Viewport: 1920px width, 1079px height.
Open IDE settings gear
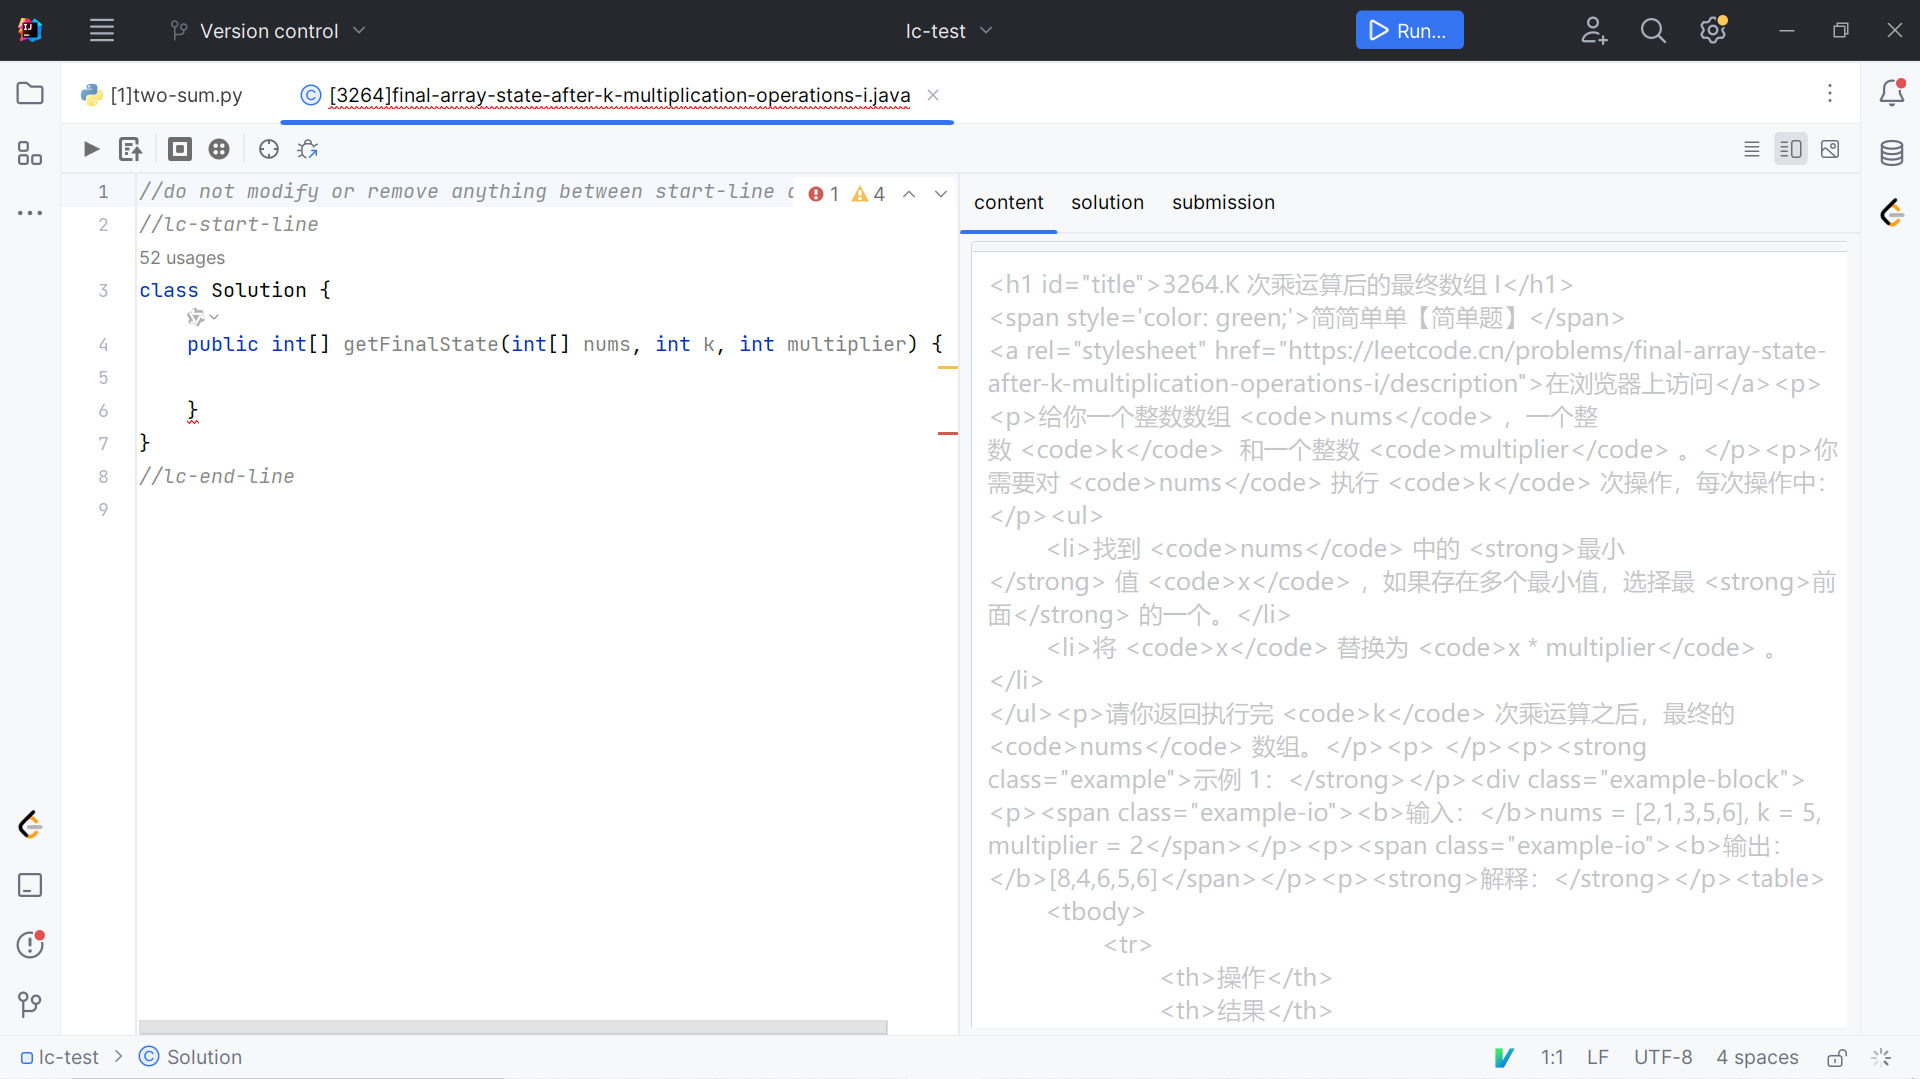click(1713, 30)
